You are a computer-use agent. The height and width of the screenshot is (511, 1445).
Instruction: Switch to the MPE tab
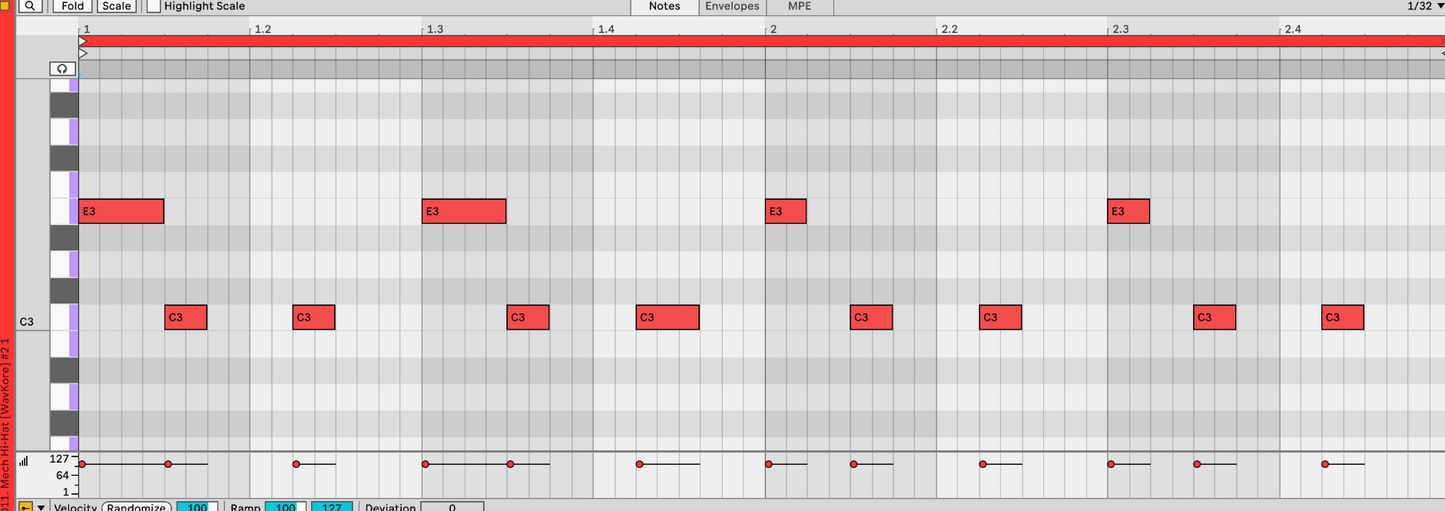click(x=800, y=6)
